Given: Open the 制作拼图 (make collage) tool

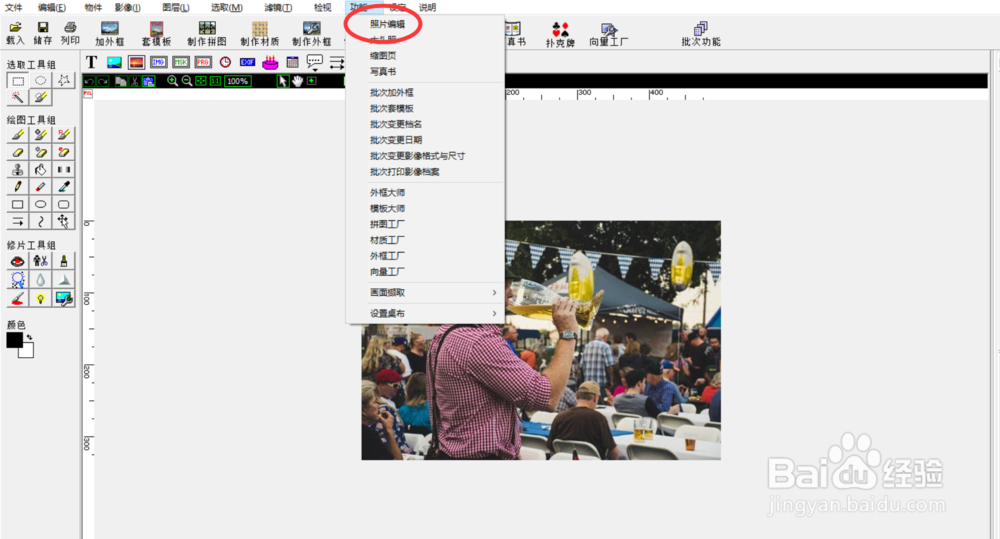Looking at the screenshot, I should (x=207, y=34).
